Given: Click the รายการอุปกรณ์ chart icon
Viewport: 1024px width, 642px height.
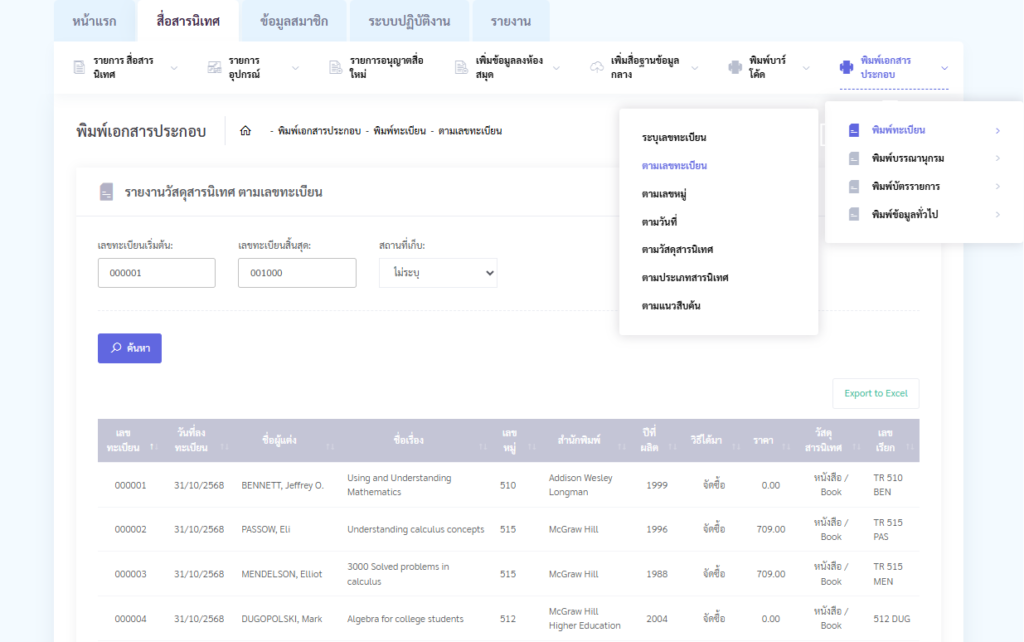Looking at the screenshot, I should (x=214, y=67).
